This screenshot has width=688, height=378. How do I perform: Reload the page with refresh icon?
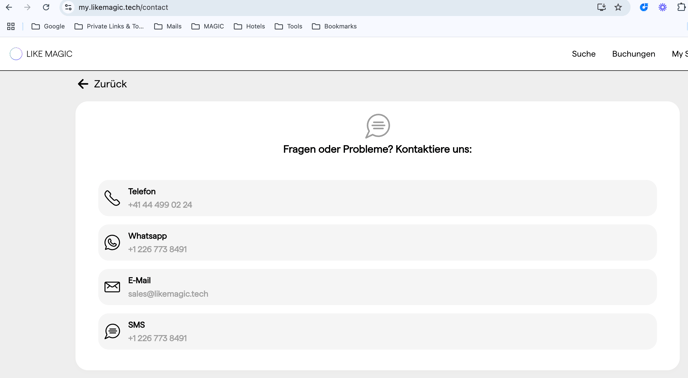click(x=46, y=7)
